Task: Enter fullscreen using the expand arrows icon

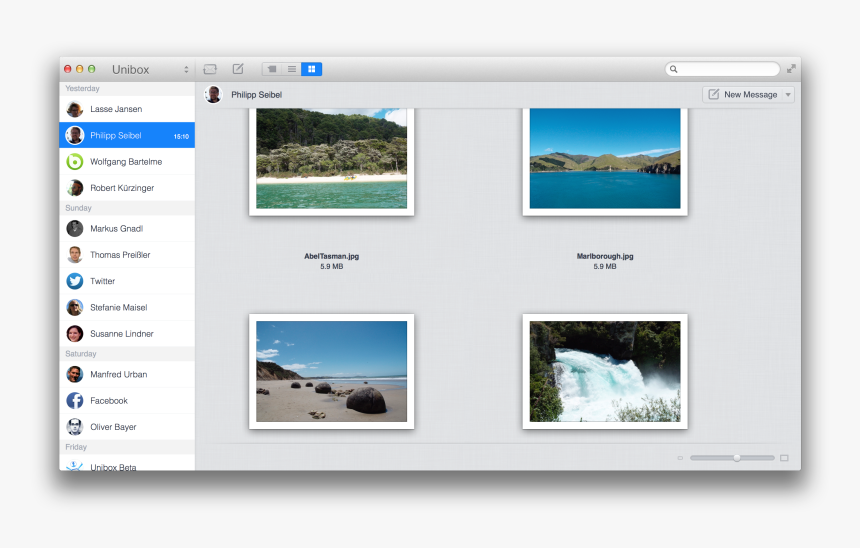Action: tap(791, 69)
